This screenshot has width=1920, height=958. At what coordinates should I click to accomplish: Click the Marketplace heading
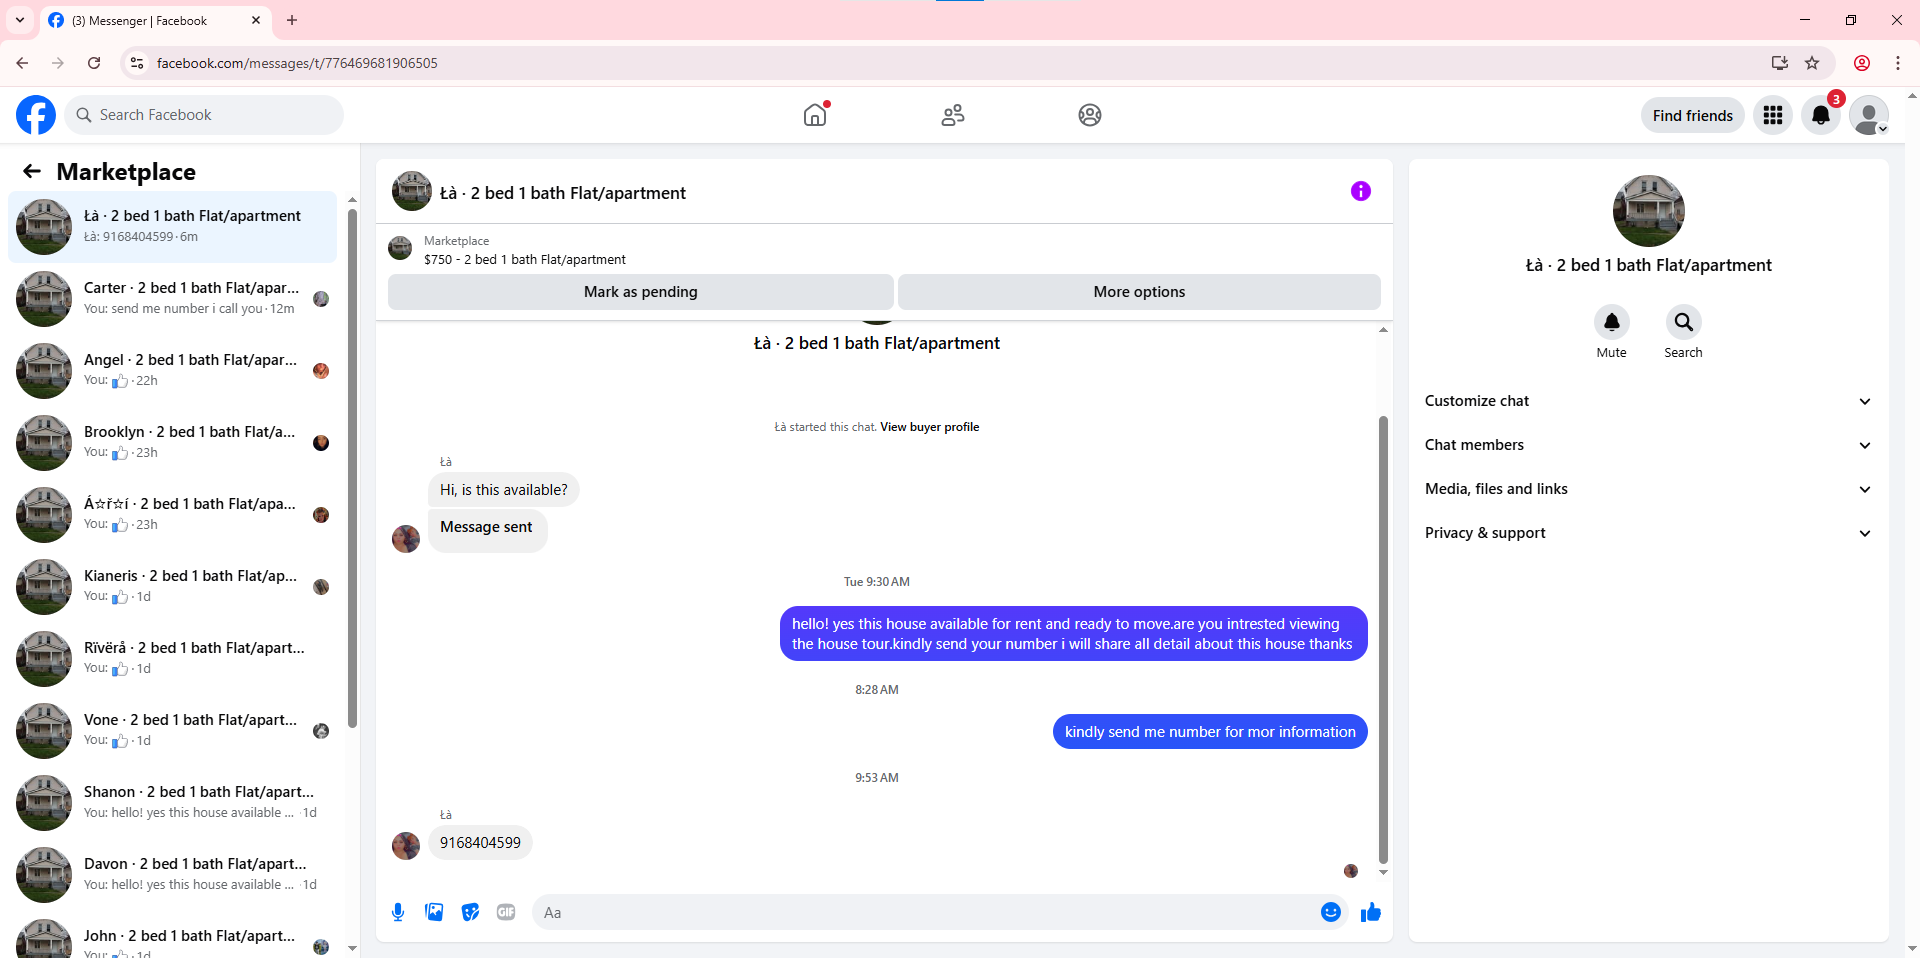(x=126, y=172)
